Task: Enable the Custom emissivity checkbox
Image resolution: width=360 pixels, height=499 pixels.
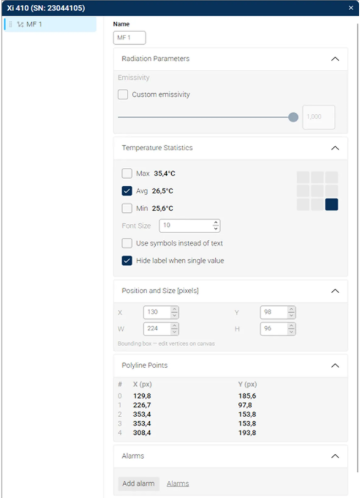Action: (x=123, y=94)
